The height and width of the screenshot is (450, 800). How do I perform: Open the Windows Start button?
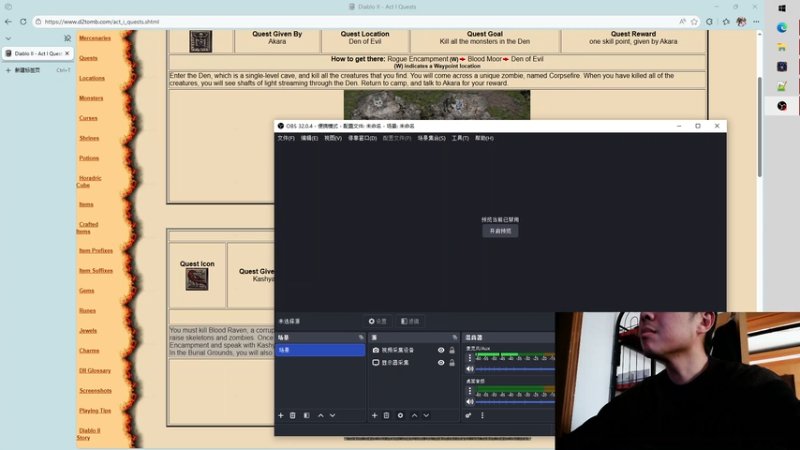pos(782,8)
